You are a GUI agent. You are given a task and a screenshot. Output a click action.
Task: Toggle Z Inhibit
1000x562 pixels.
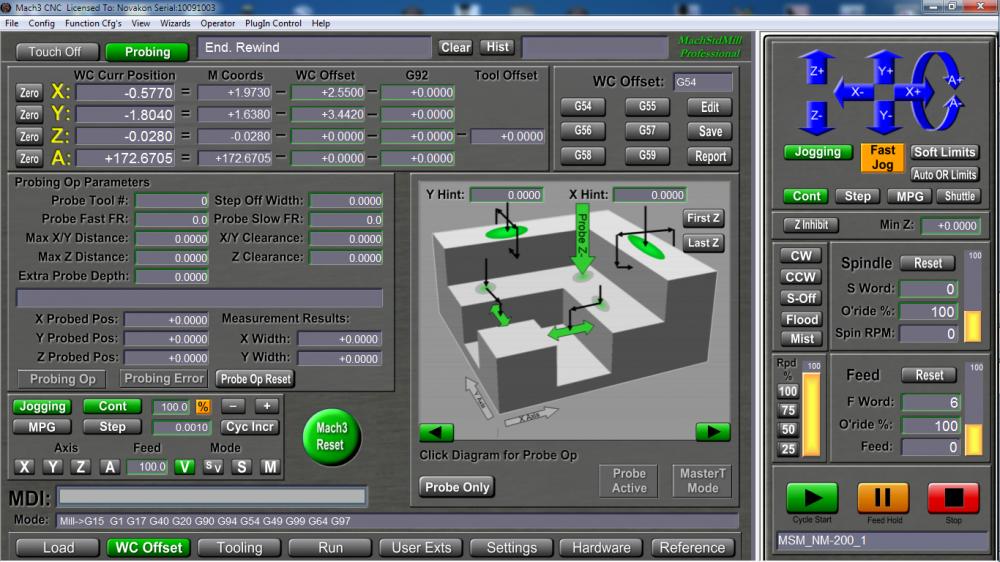pyautogui.click(x=811, y=225)
